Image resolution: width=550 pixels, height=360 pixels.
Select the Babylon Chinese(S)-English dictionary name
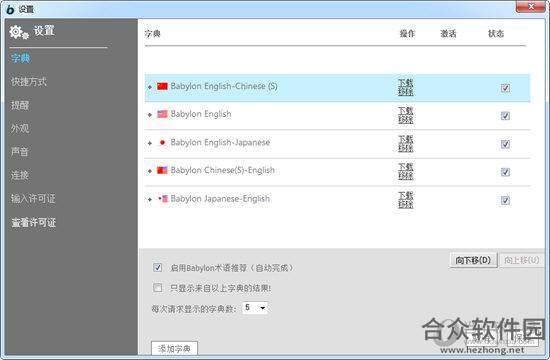coord(223,170)
